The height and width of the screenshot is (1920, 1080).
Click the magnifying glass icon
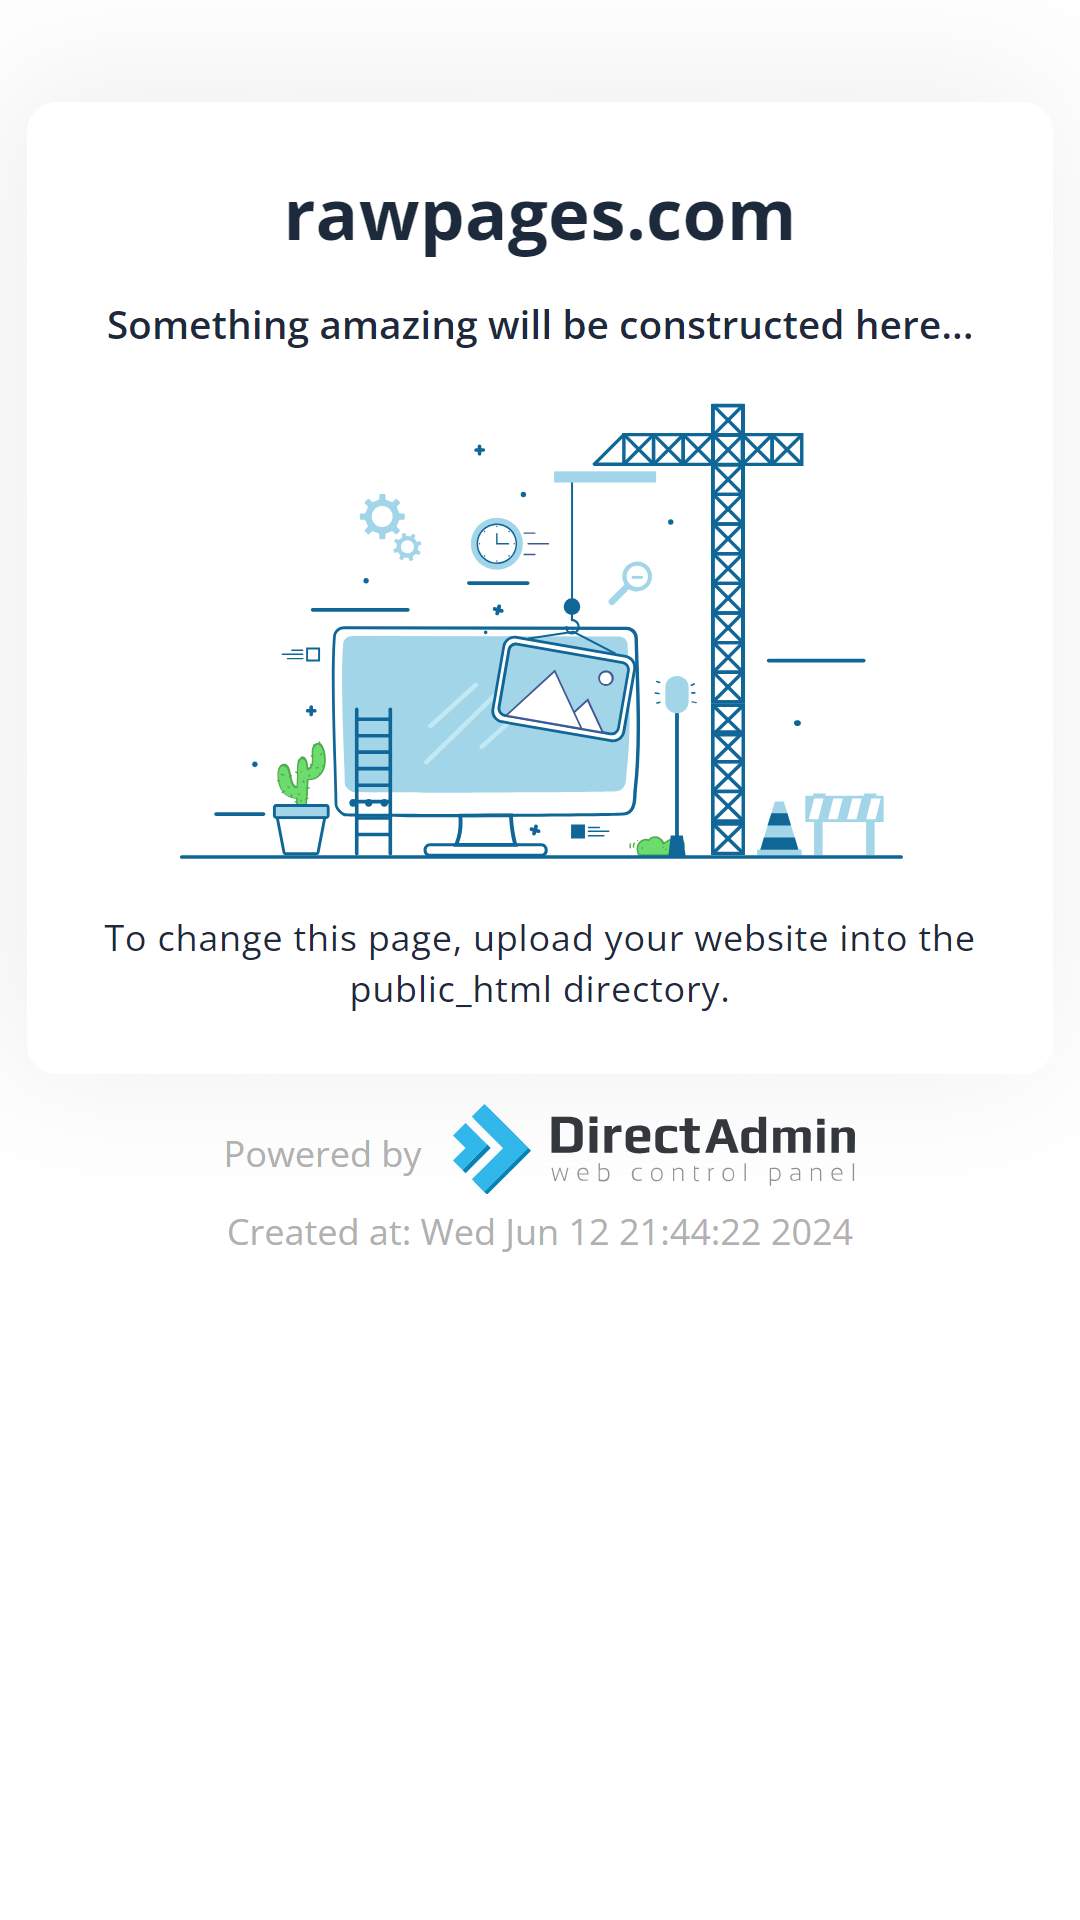(631, 583)
